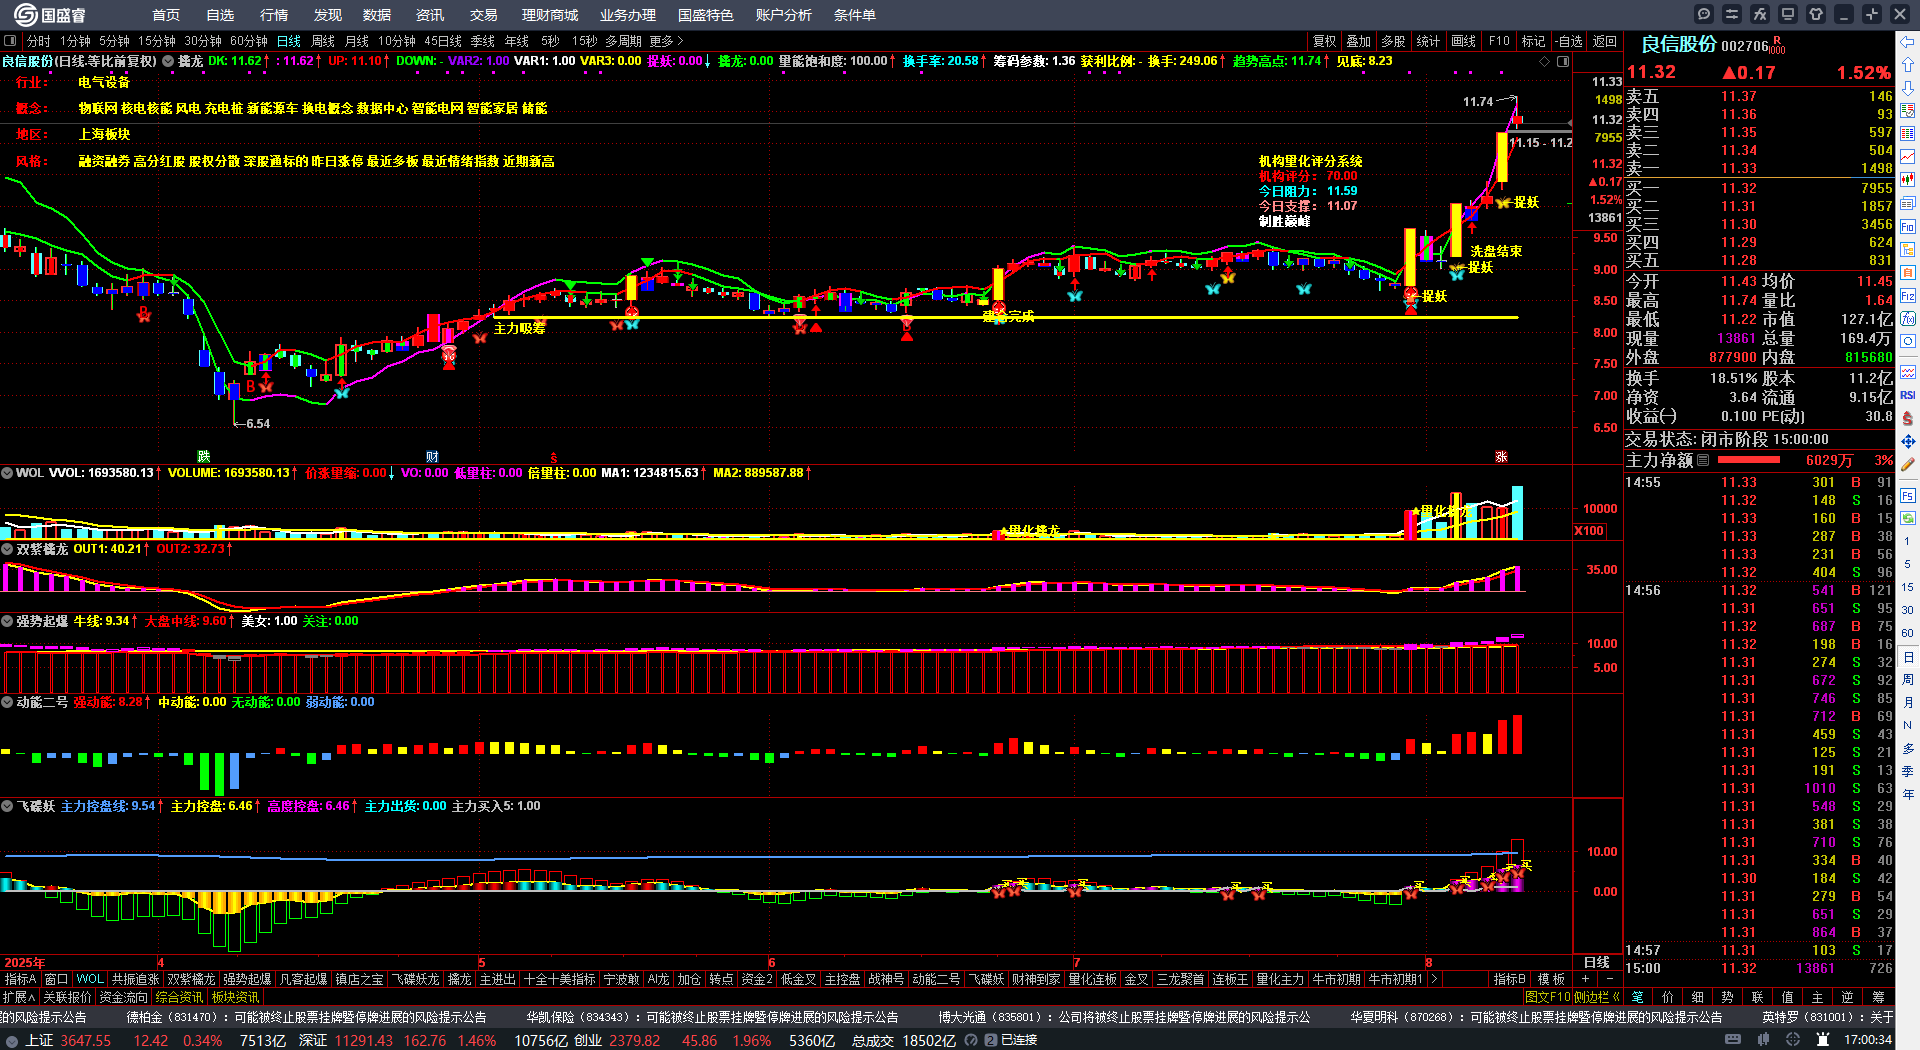Open the 指标A indicator group dropdown

(21, 979)
